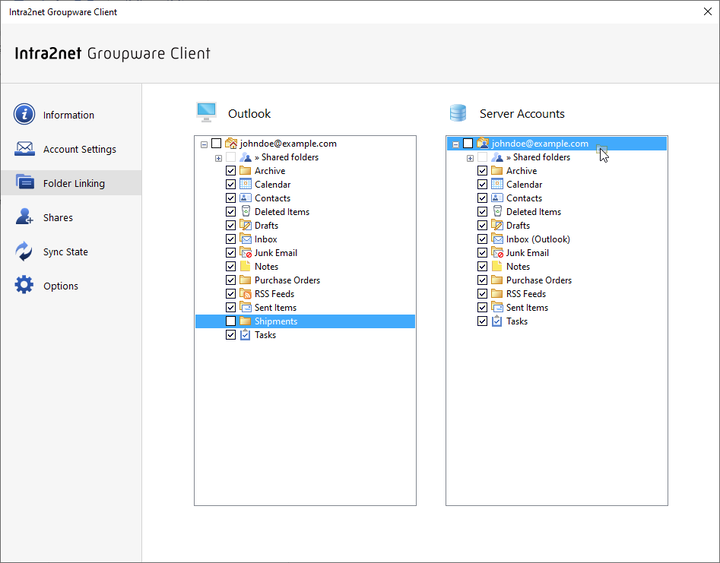Click the Sync State arrows icon
Image resolution: width=720 pixels, height=563 pixels.
tap(24, 251)
